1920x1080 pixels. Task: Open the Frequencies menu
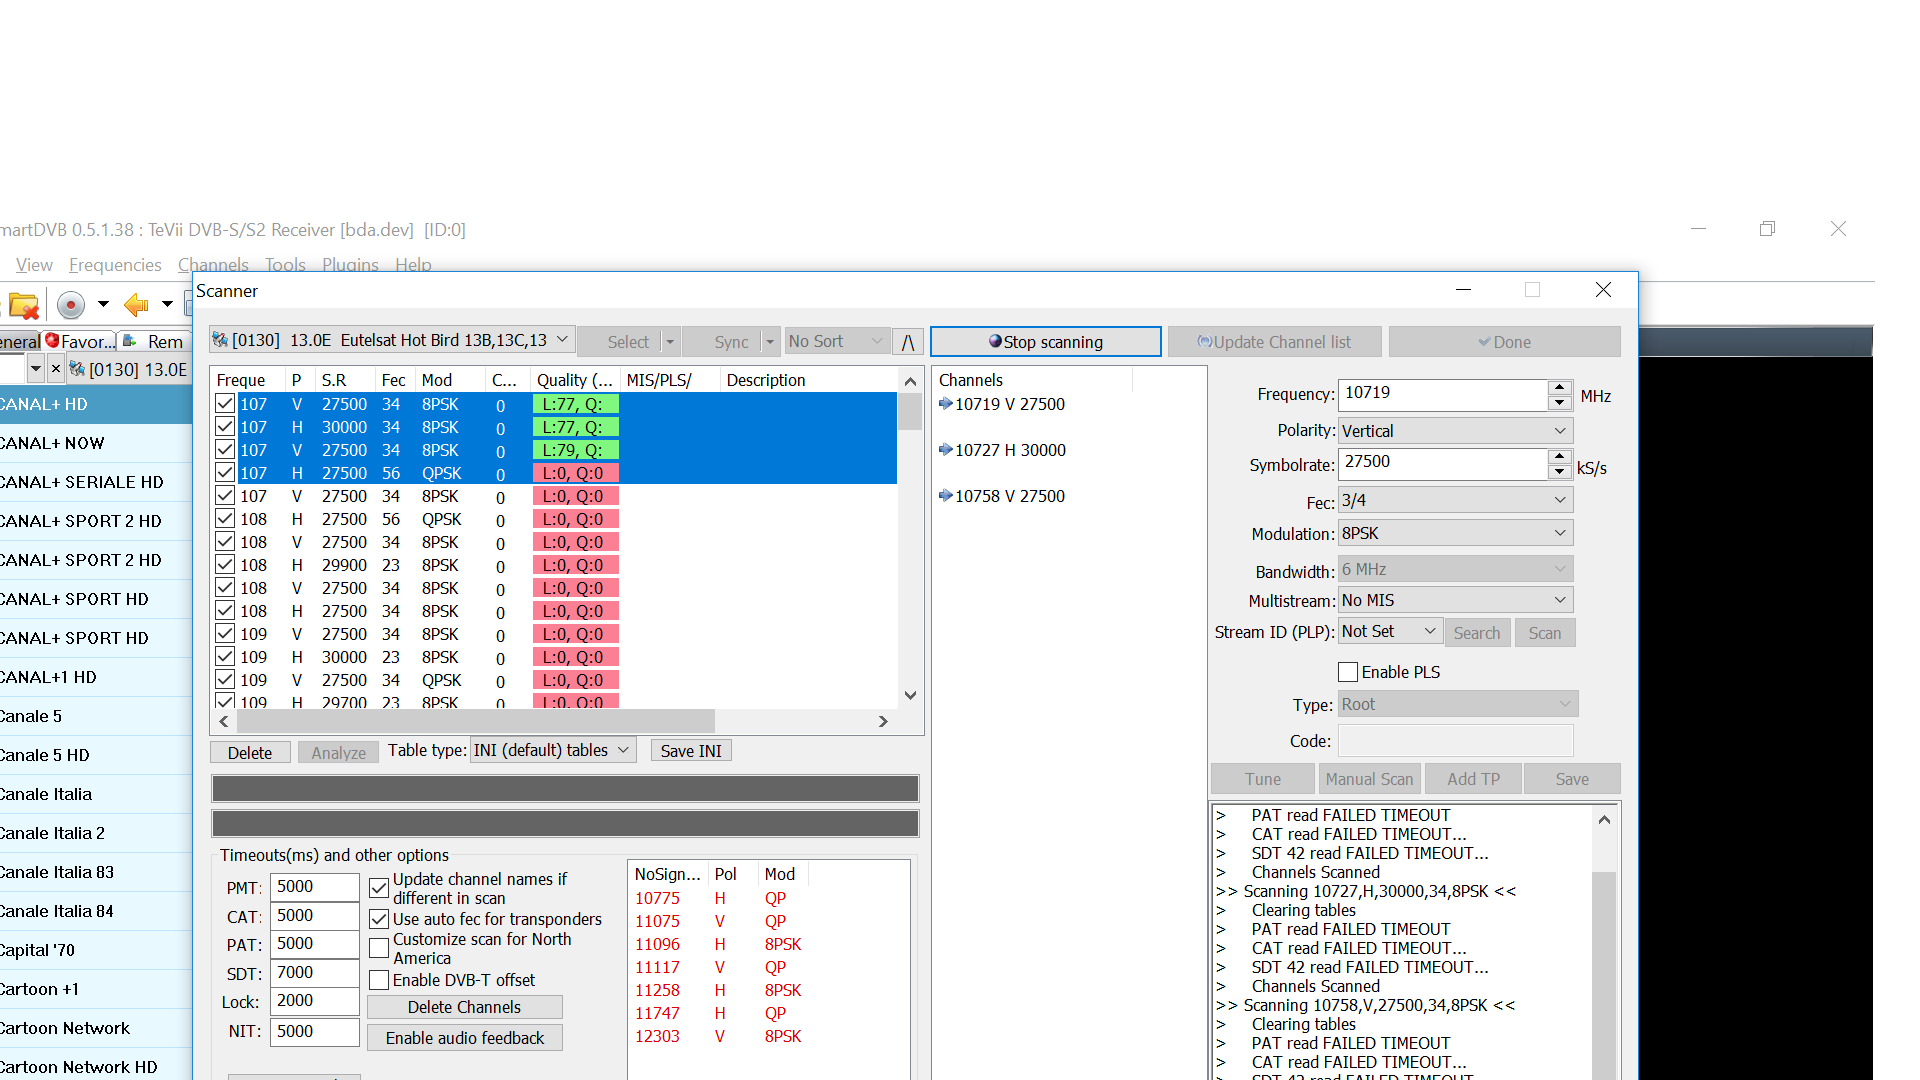click(x=115, y=265)
